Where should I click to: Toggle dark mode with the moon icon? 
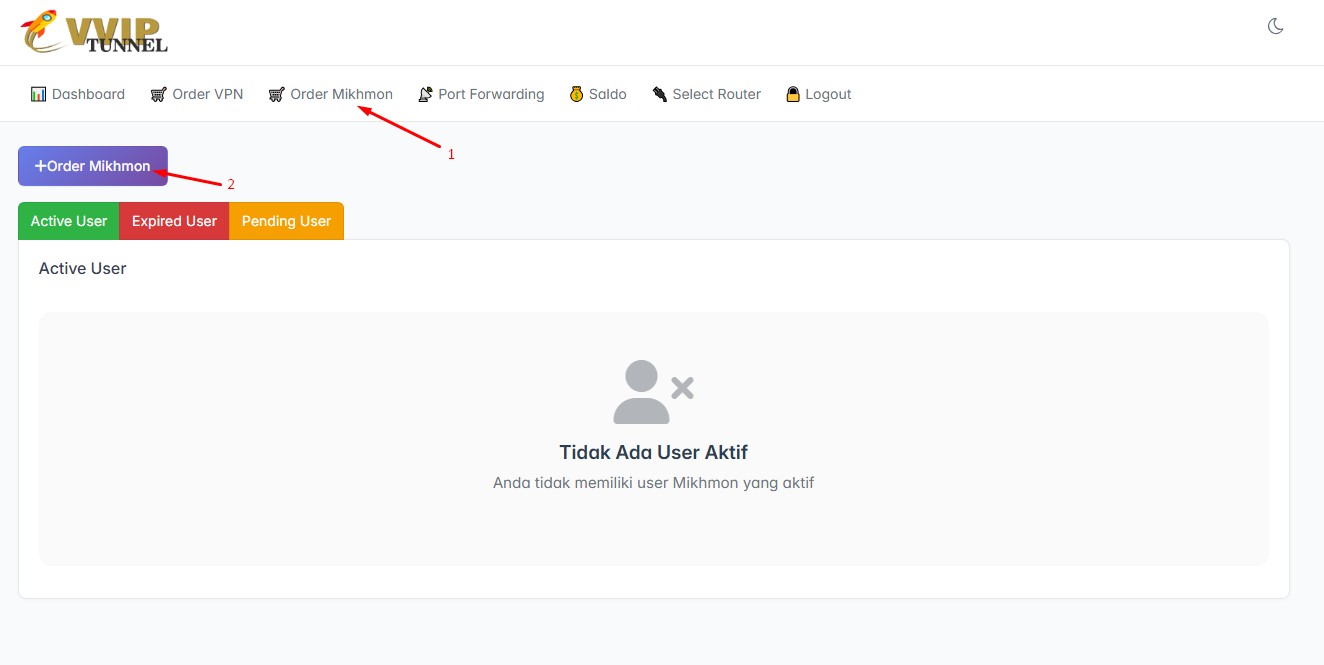[x=1276, y=26]
